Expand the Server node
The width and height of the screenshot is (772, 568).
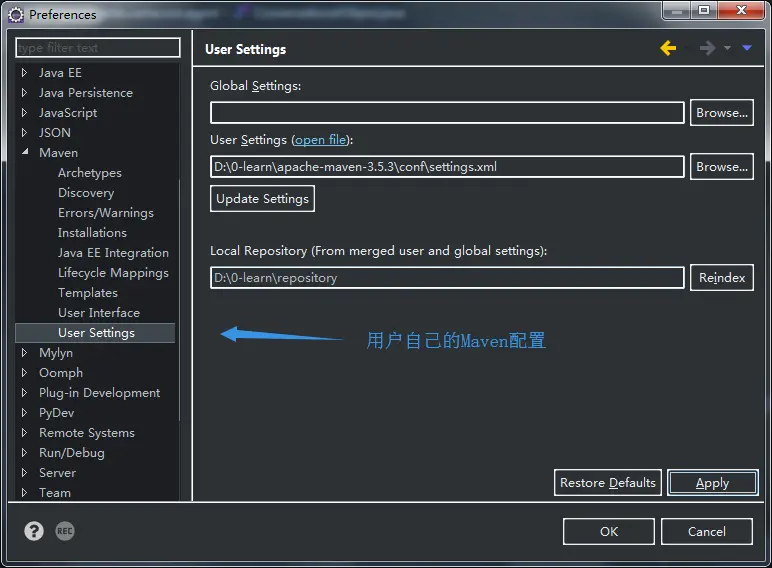coord(24,473)
